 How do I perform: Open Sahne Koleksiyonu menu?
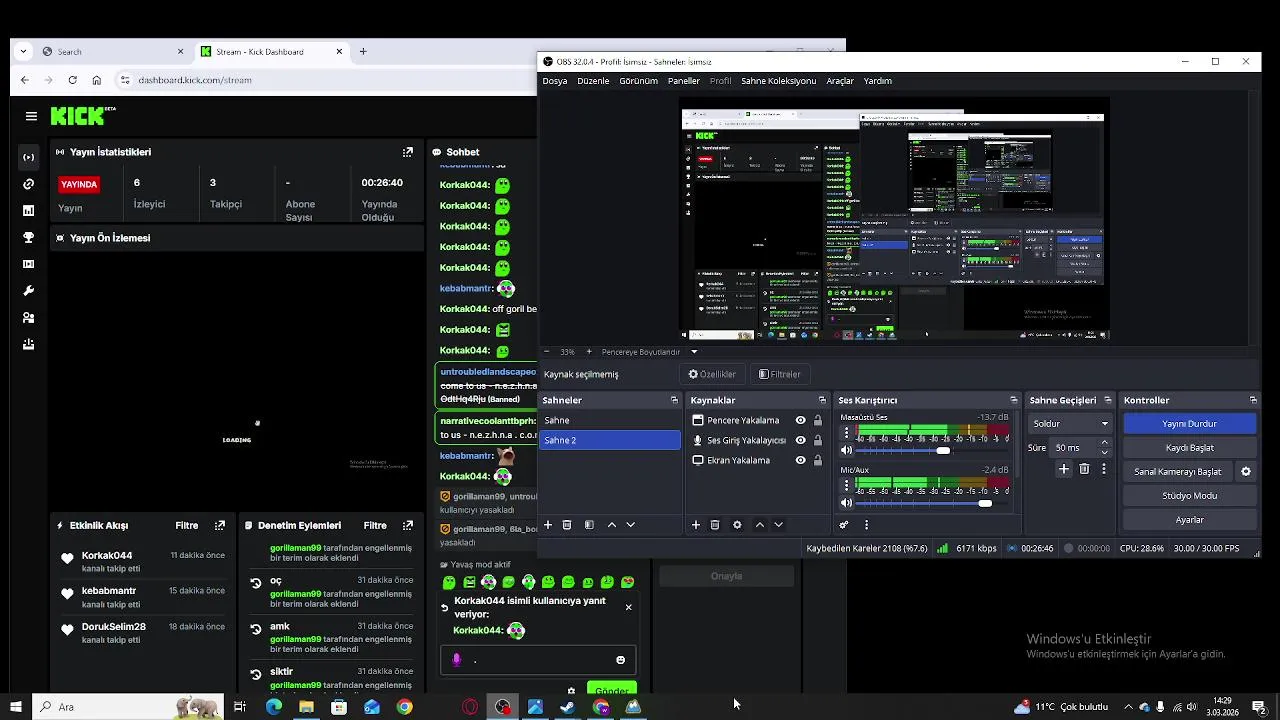pyautogui.click(x=778, y=81)
